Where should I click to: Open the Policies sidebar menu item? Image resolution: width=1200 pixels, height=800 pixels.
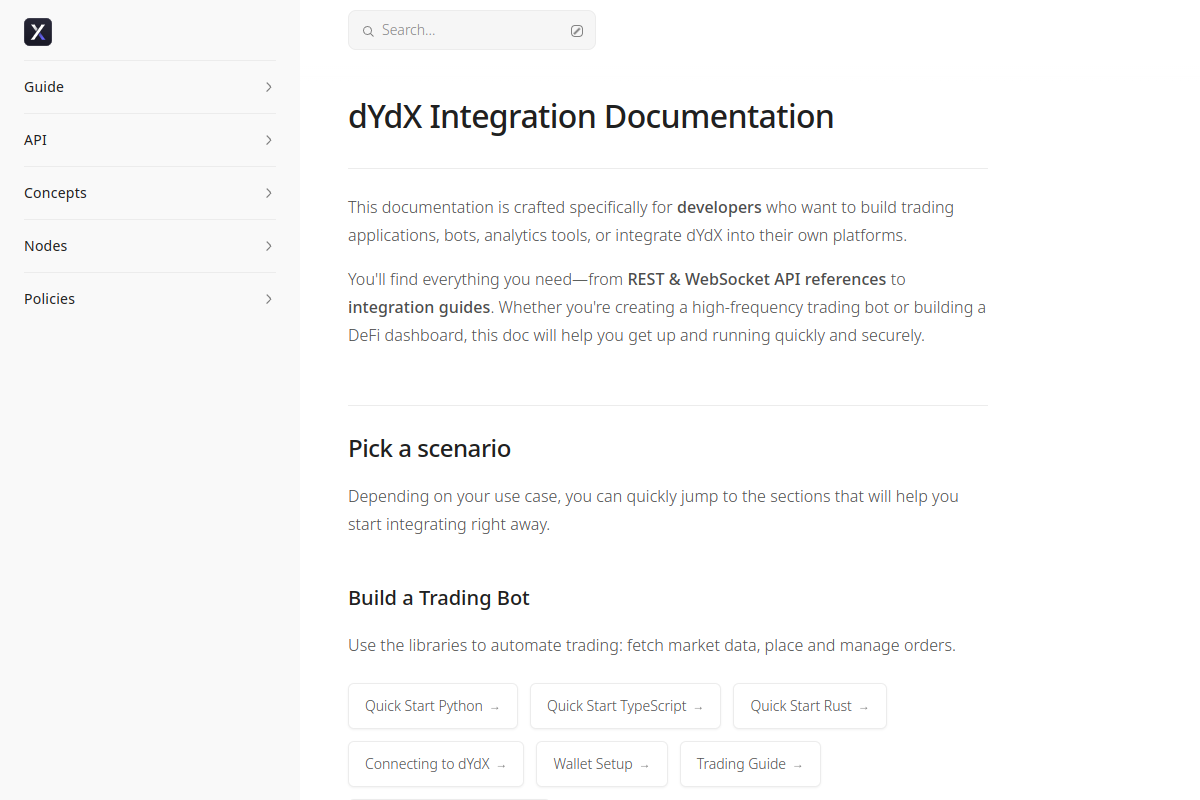pos(150,299)
